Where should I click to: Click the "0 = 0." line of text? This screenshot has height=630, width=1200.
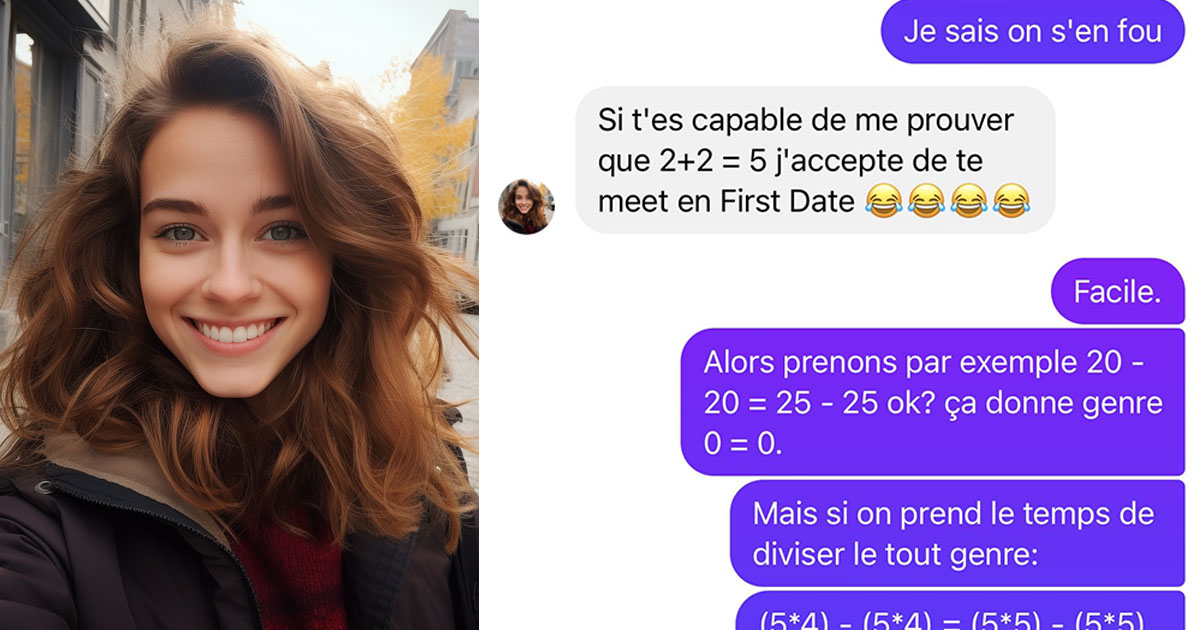(x=742, y=443)
